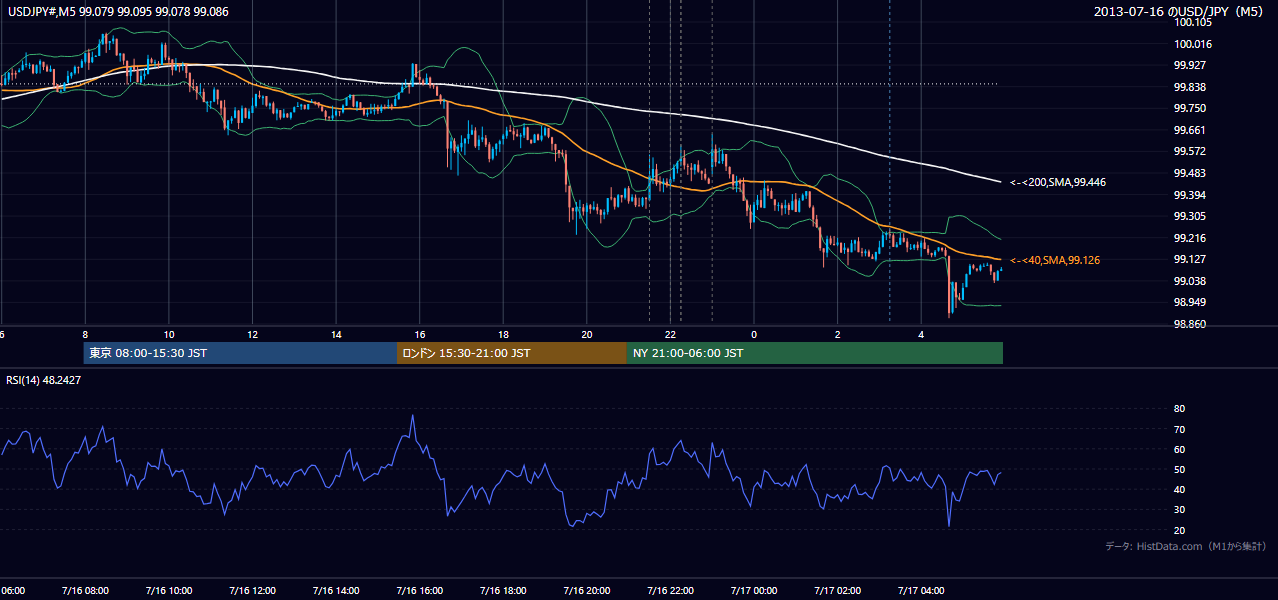Click price axis label 99.483
Viewport: 1278px width, 600px height.
click(1191, 173)
